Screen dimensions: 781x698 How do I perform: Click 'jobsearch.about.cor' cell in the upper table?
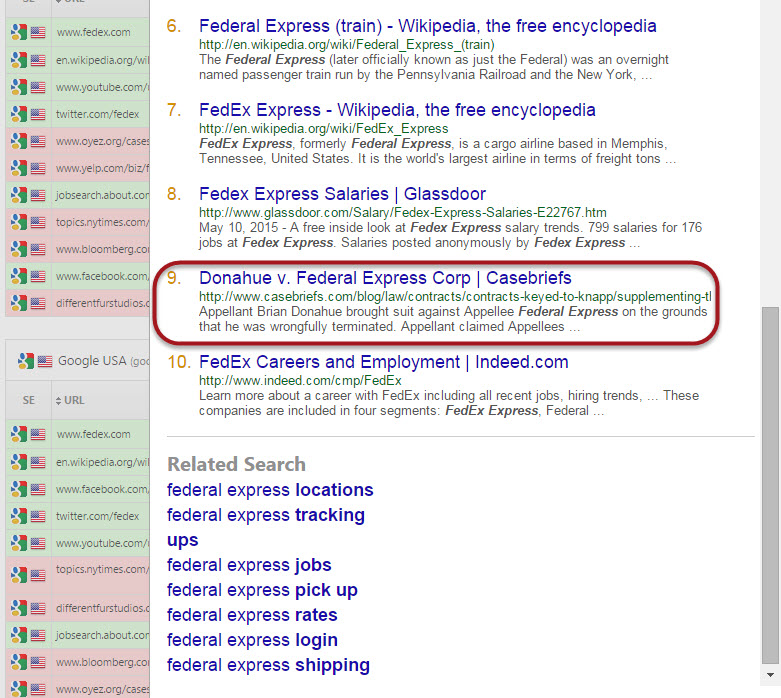coord(102,195)
